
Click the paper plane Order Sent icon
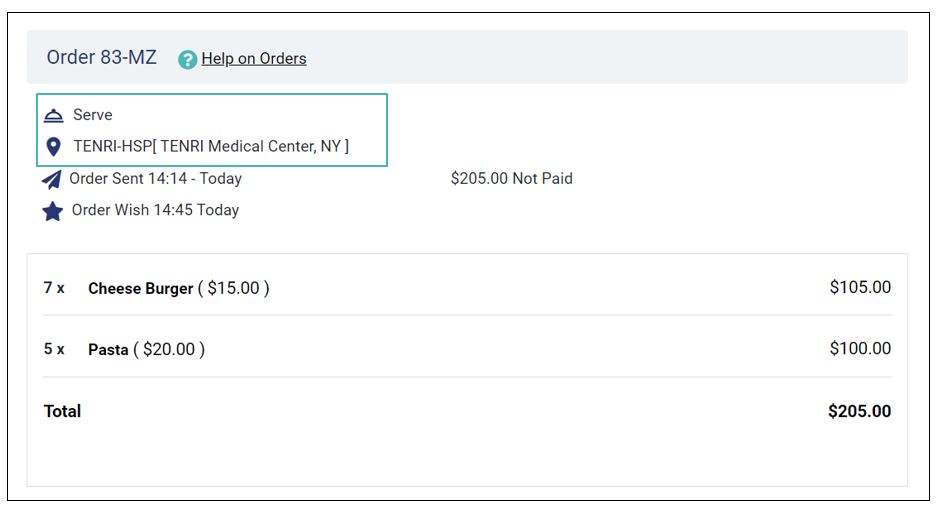(x=51, y=179)
